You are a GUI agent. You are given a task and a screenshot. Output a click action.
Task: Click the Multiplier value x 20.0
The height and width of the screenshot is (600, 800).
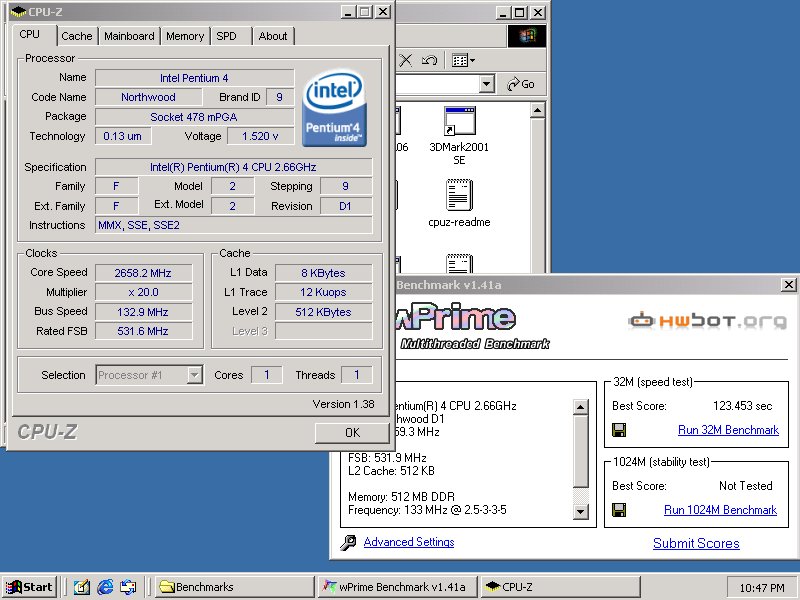pyautogui.click(x=143, y=292)
